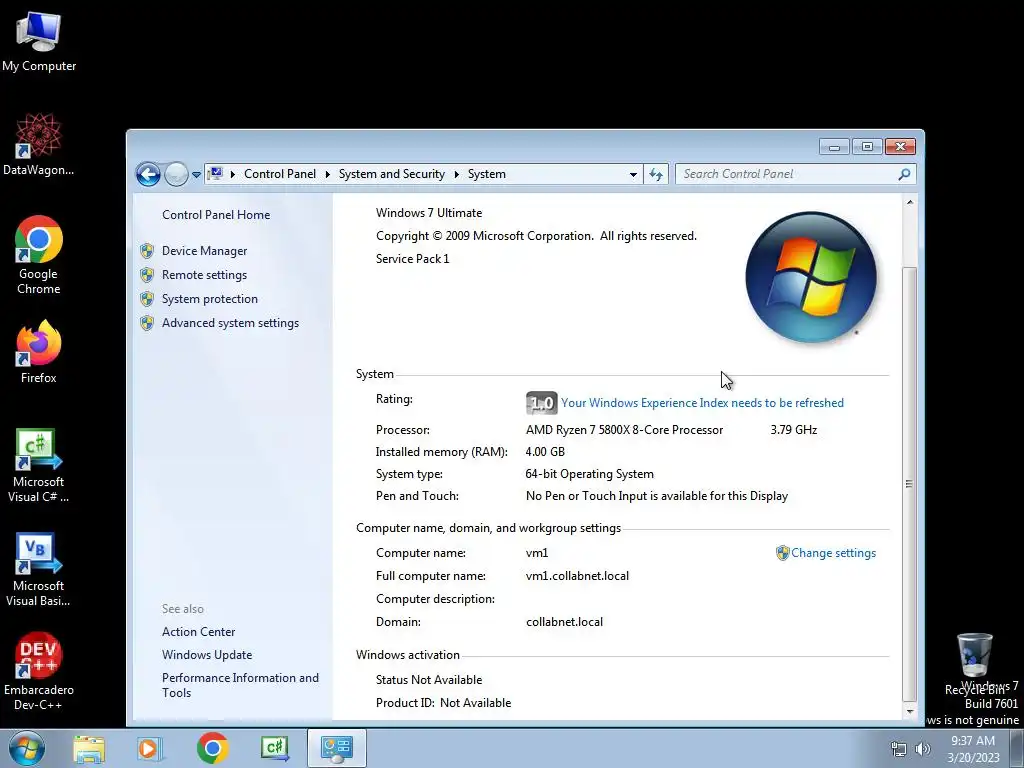This screenshot has height=768, width=1024.
Task: Click Show desktop button at taskbar end
Action: click(1017, 748)
